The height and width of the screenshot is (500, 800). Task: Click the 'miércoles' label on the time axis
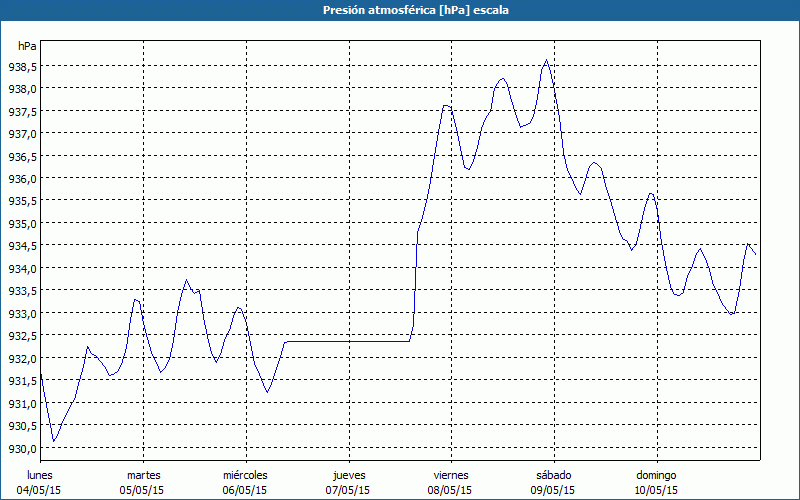point(245,474)
